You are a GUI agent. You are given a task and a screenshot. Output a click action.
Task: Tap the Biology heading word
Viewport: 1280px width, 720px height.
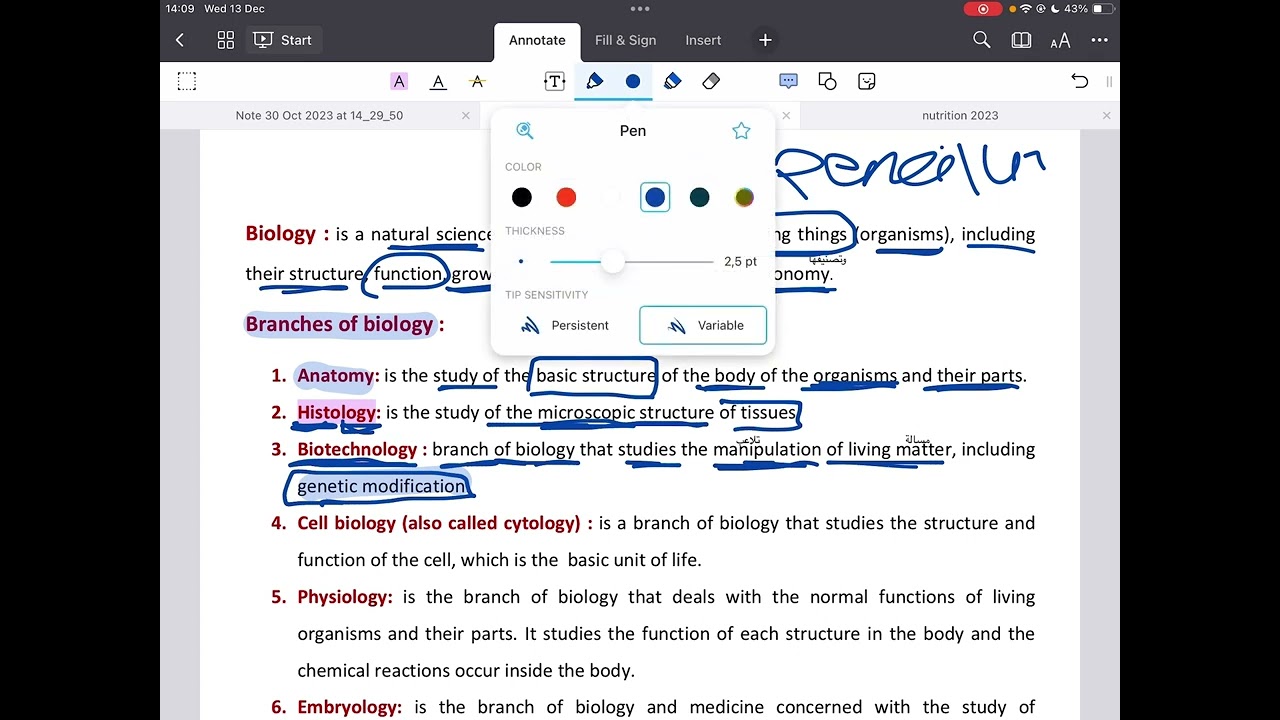(280, 234)
